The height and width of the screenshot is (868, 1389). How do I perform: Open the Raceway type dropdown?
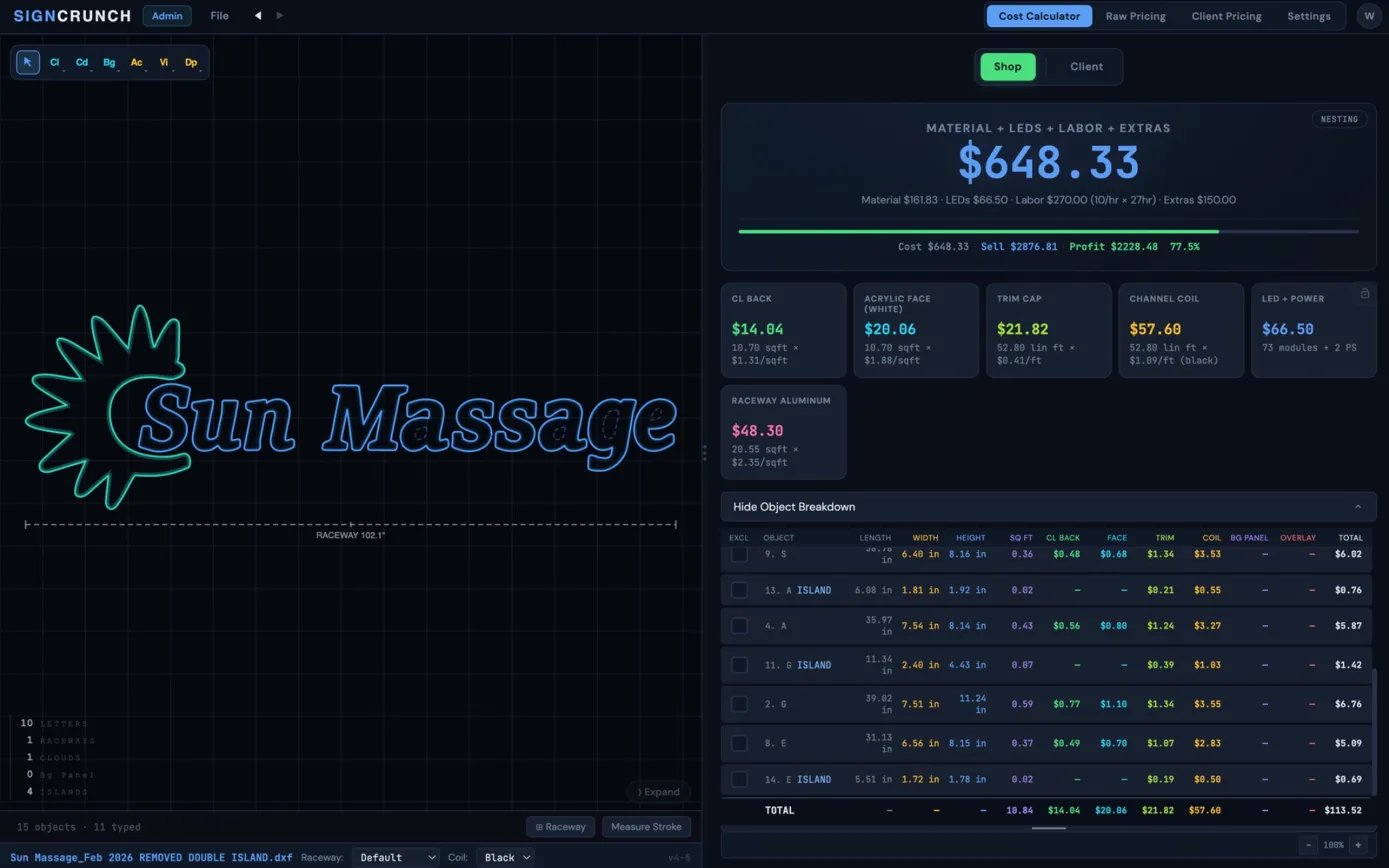click(396, 857)
